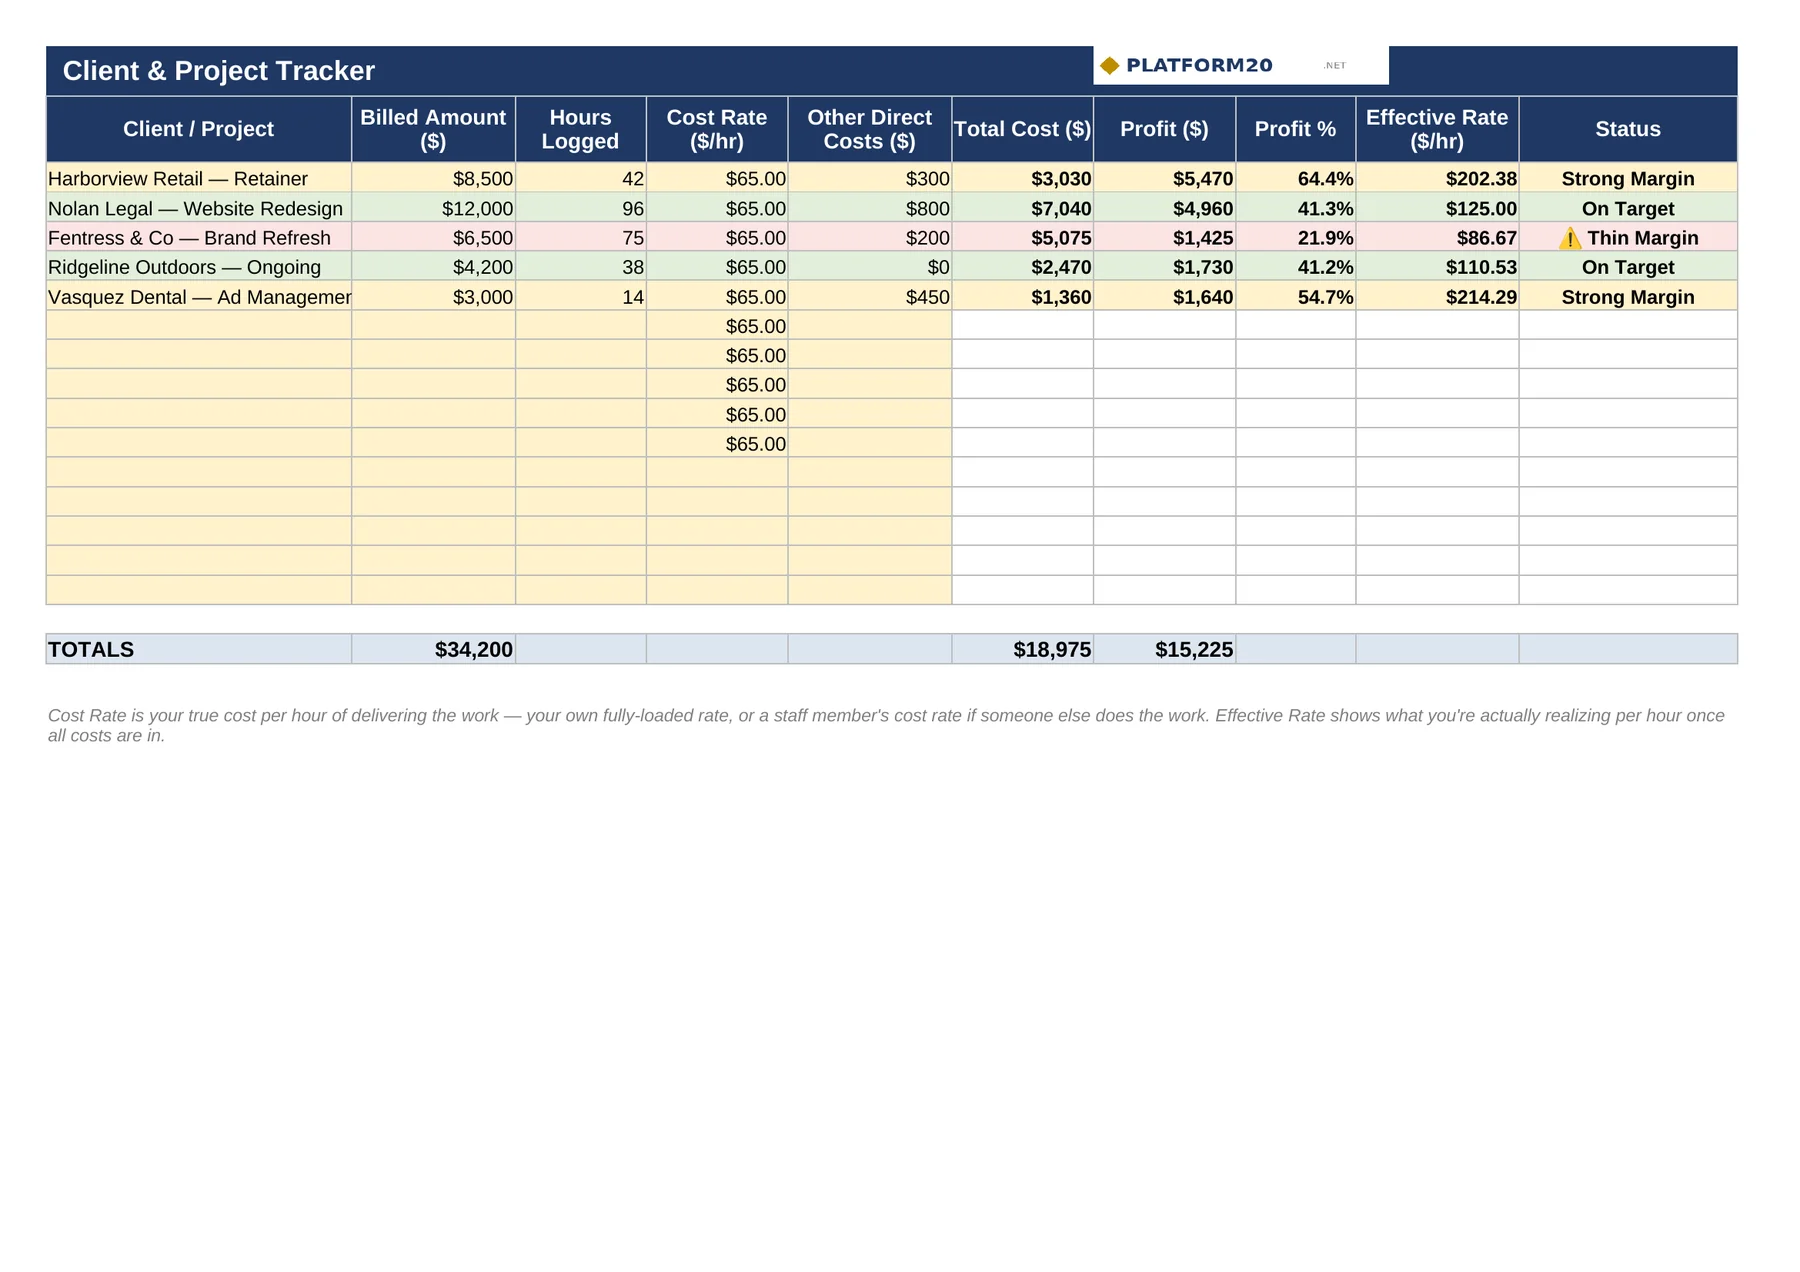The width and height of the screenshot is (1800, 1272).
Task: Select the $4,200 billed amount cell
Action: click(433, 267)
